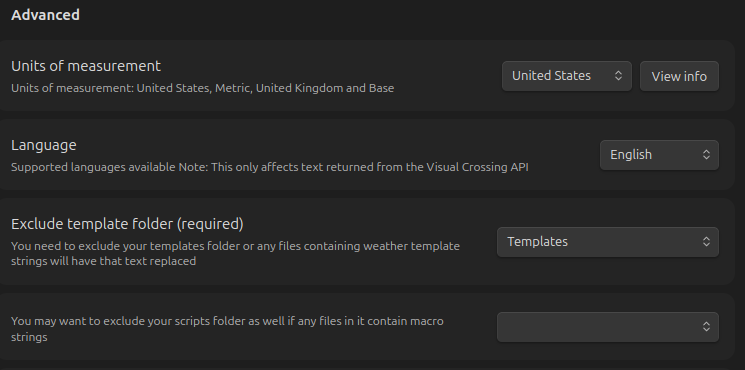Select the United States text in units selector

pyautogui.click(x=551, y=76)
